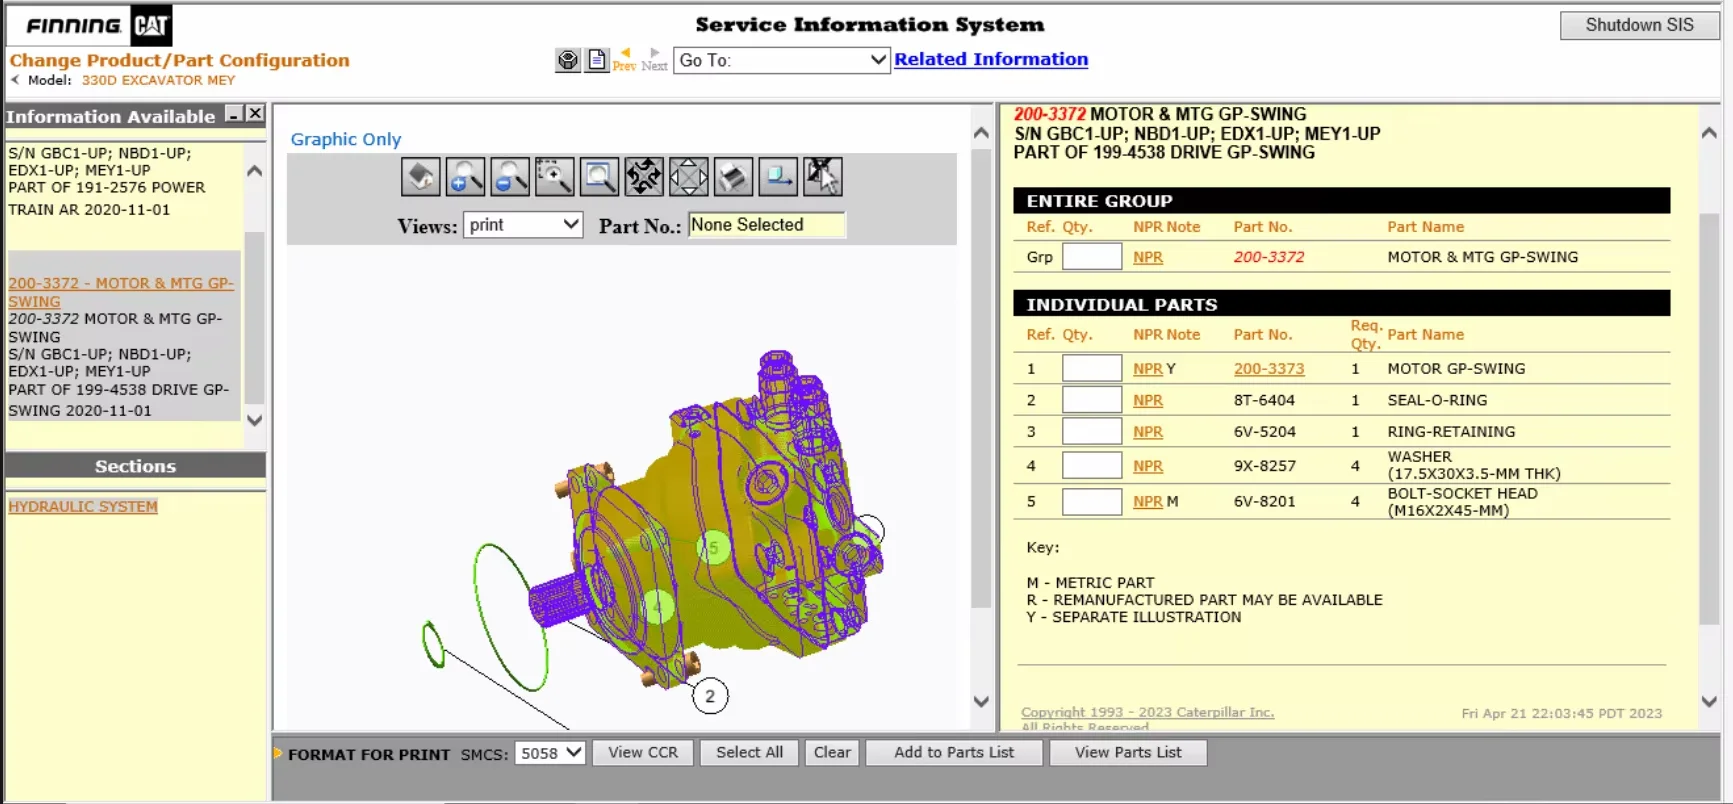Click the home/reset view icon
Viewport: 1733px width, 804px height.
coord(421,177)
